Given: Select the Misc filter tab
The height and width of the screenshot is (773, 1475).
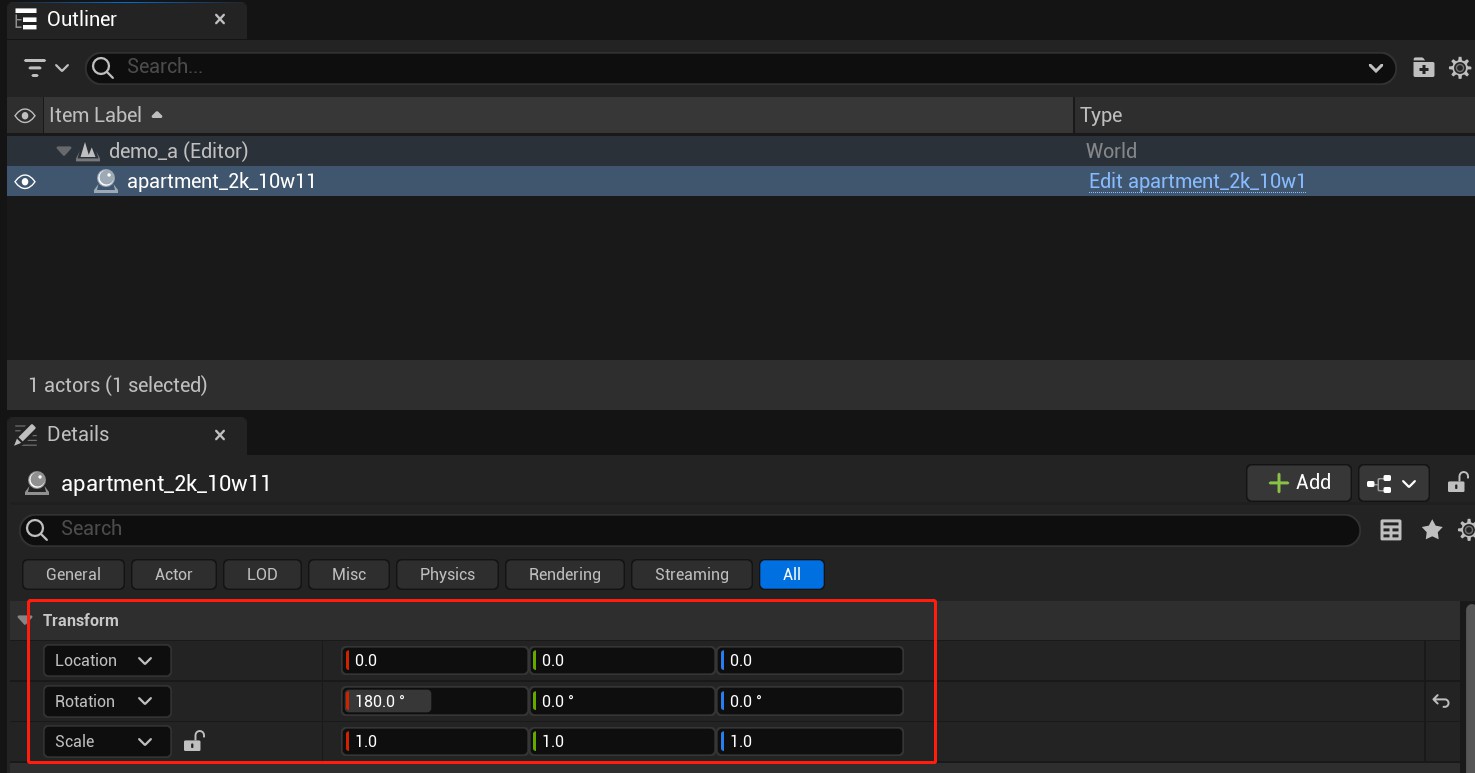Looking at the screenshot, I should (349, 574).
